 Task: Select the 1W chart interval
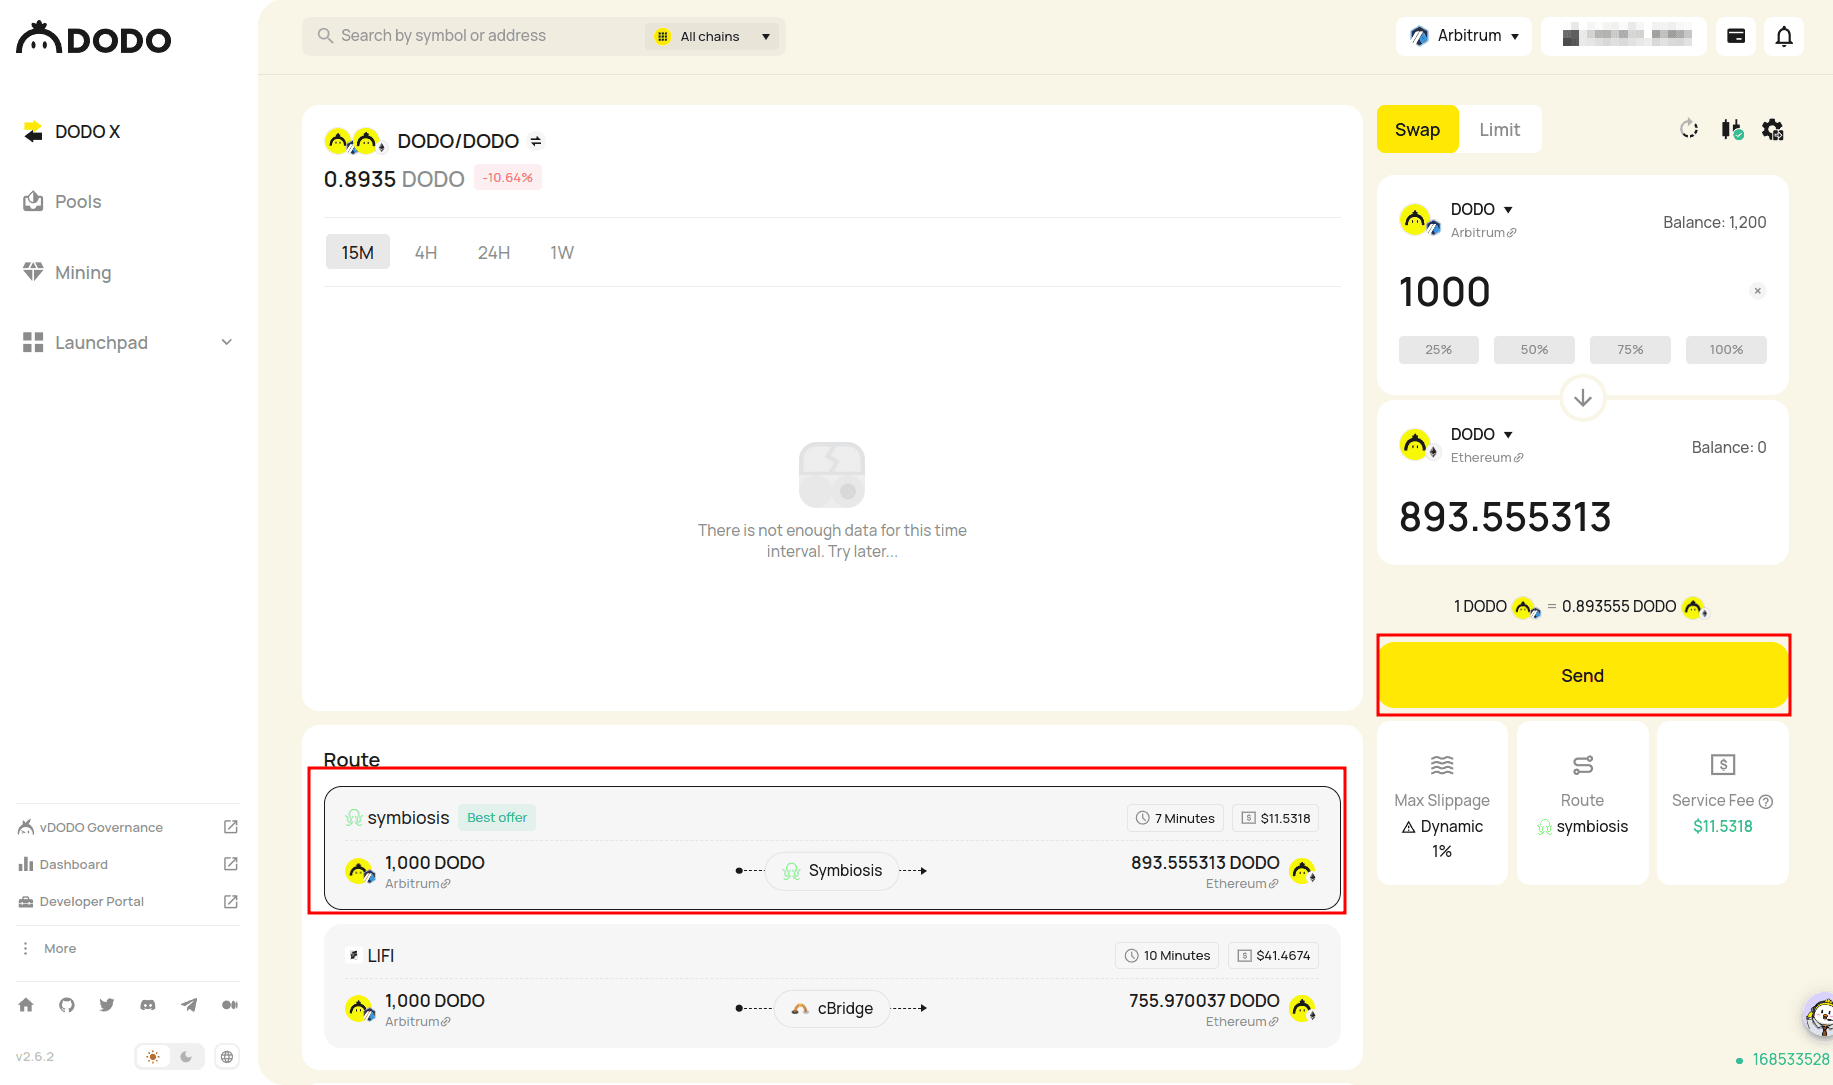point(562,252)
